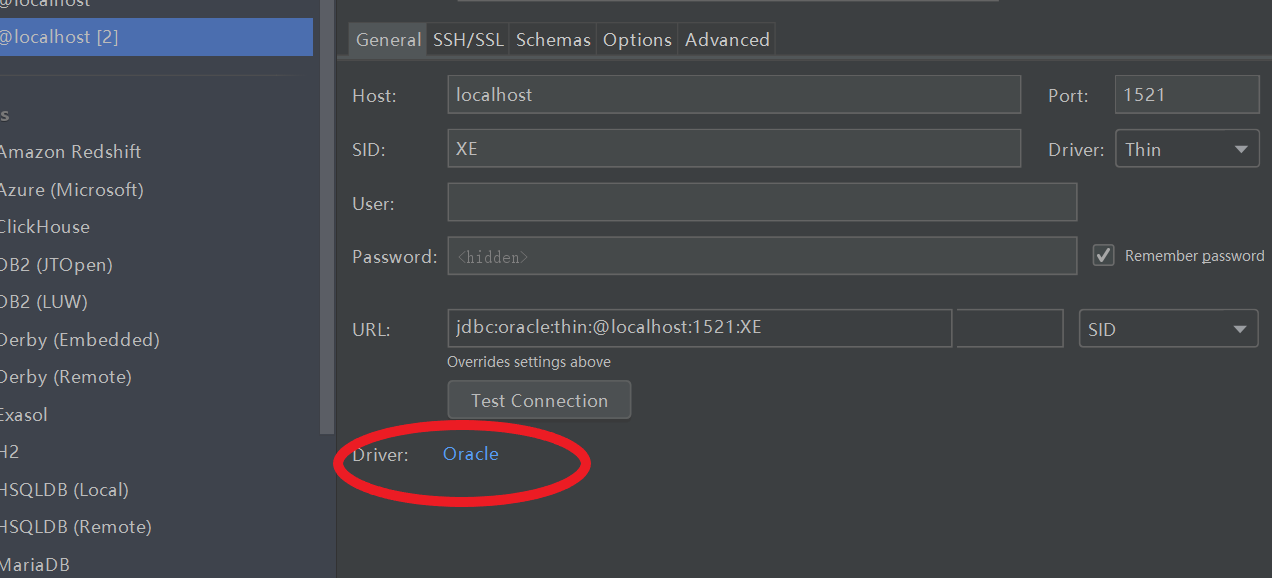Select Amazon Redshift from the sidebar
Viewport: 1272px width, 578px height.
(71, 151)
